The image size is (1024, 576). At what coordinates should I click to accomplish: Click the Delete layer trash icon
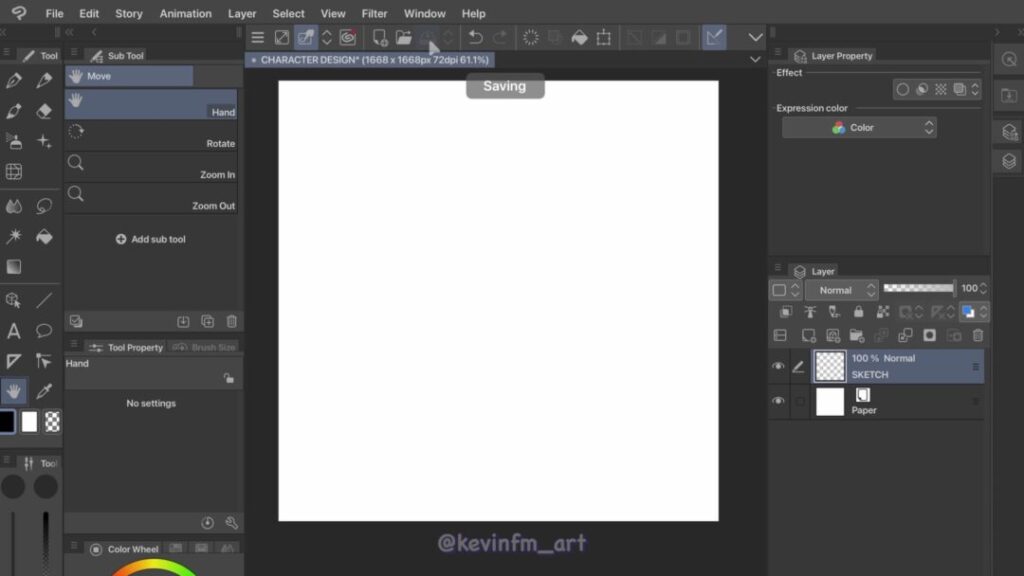pos(978,336)
